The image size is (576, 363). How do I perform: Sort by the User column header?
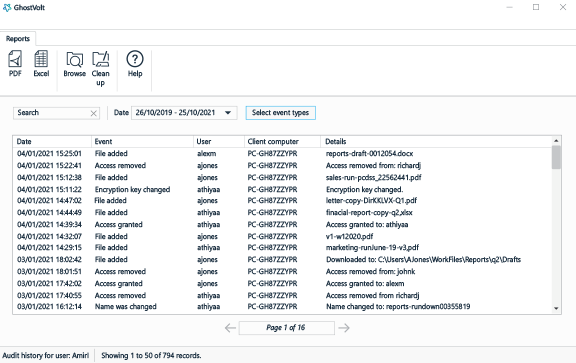tap(219, 141)
